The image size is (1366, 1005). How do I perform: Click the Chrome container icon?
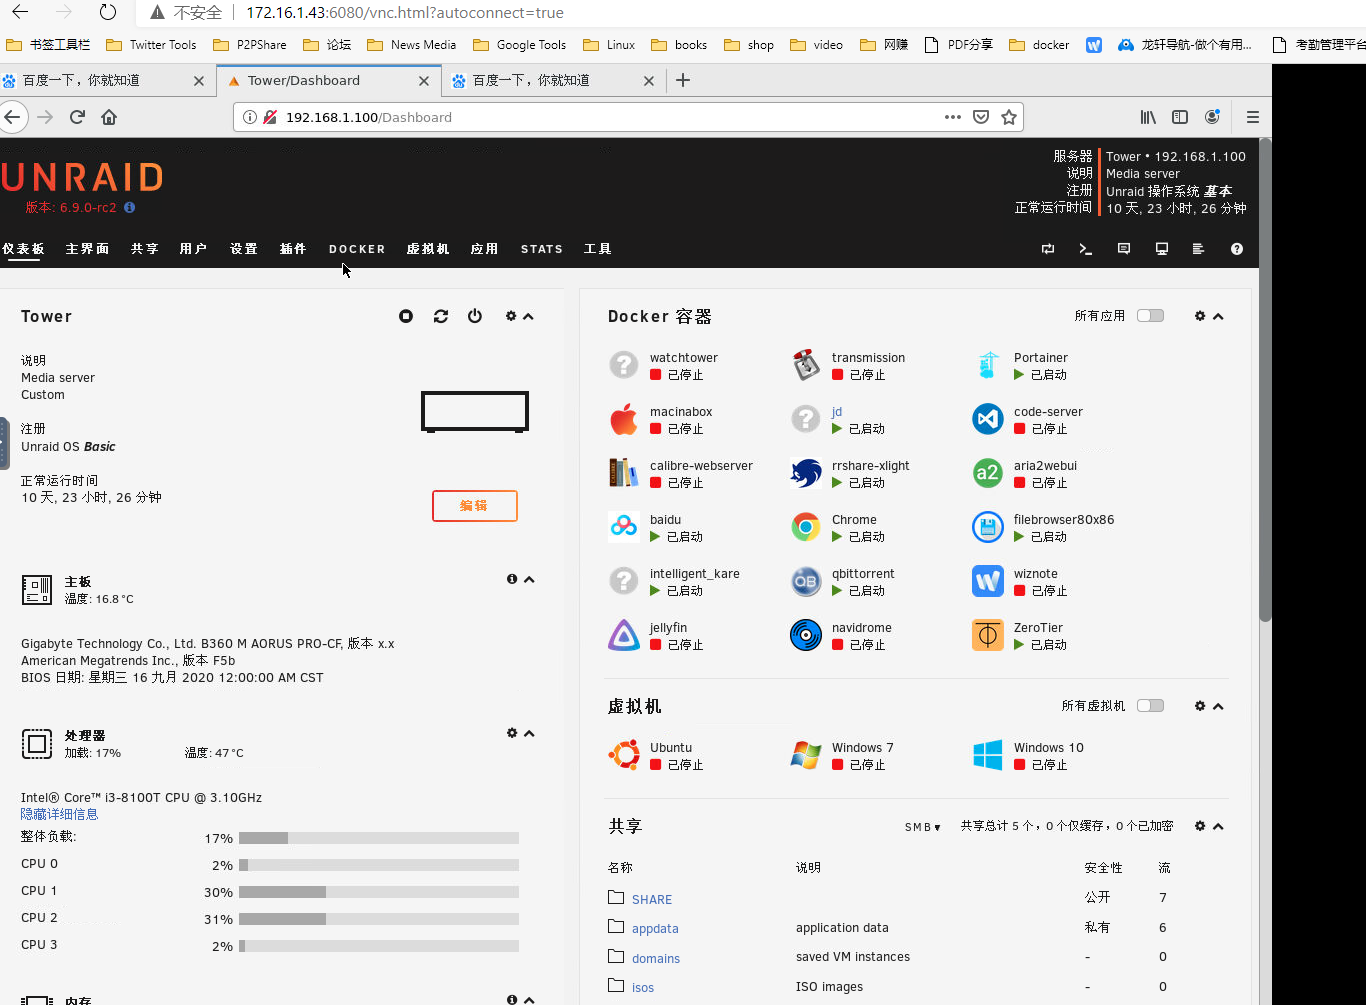(x=806, y=527)
